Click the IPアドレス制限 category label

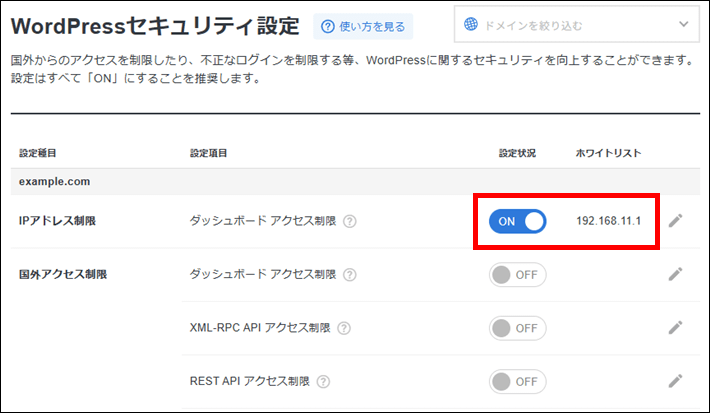point(57,221)
